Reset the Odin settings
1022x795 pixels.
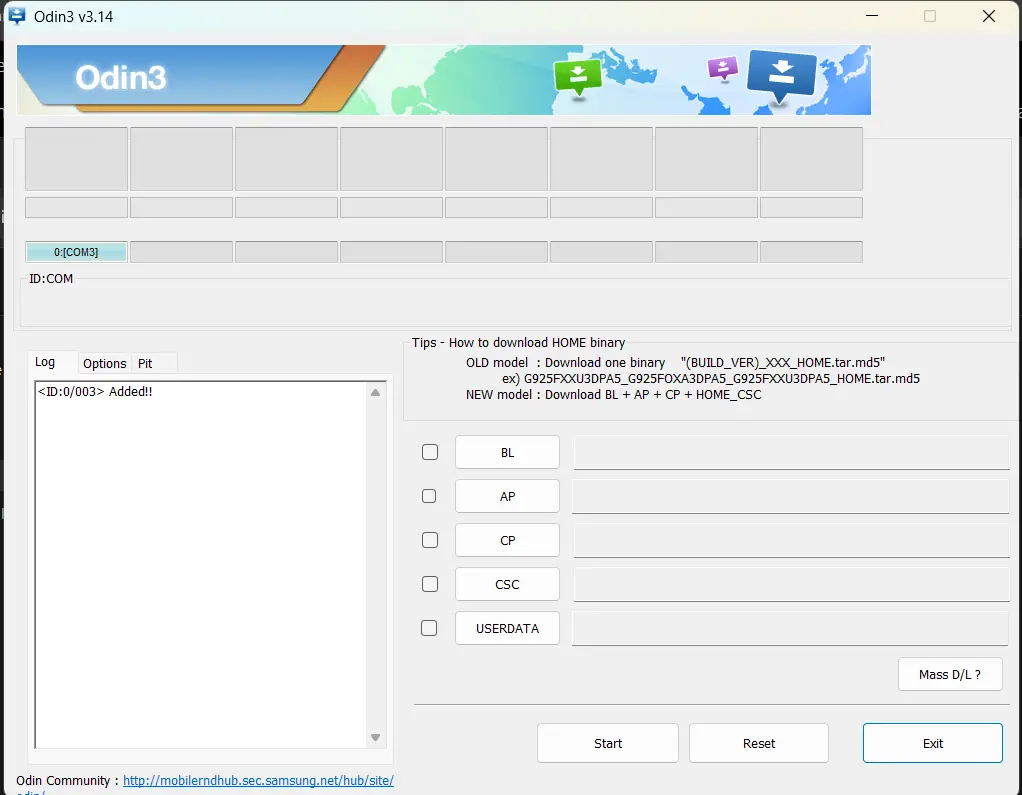(x=759, y=743)
